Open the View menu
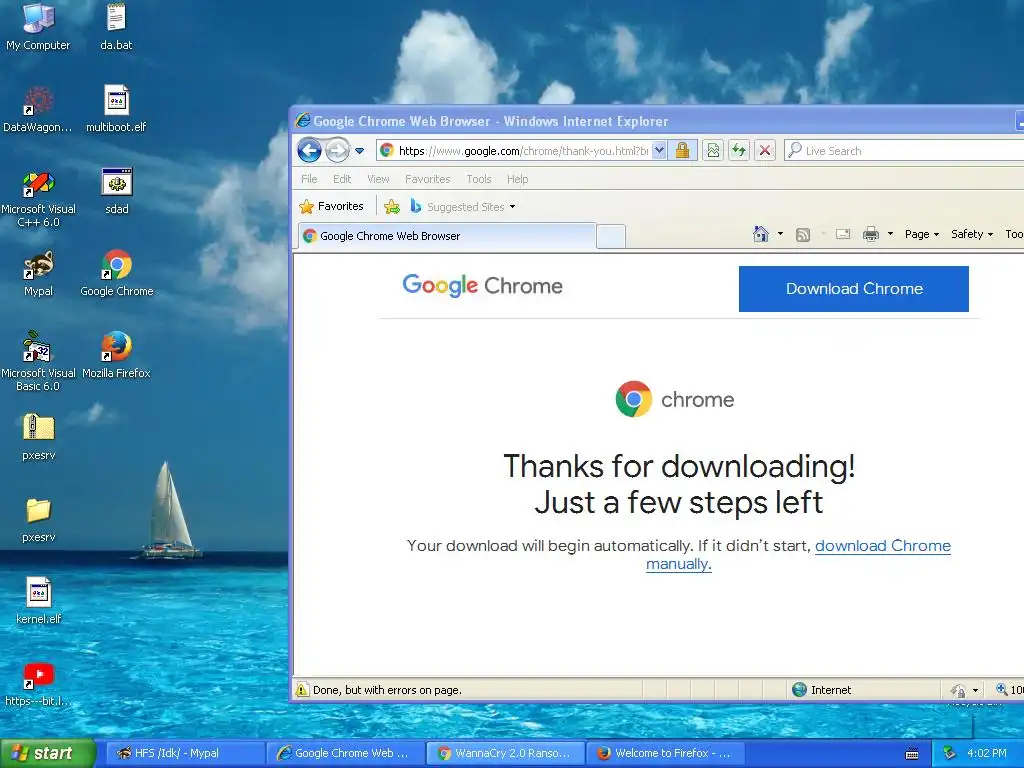This screenshot has width=1024, height=768. click(x=378, y=179)
